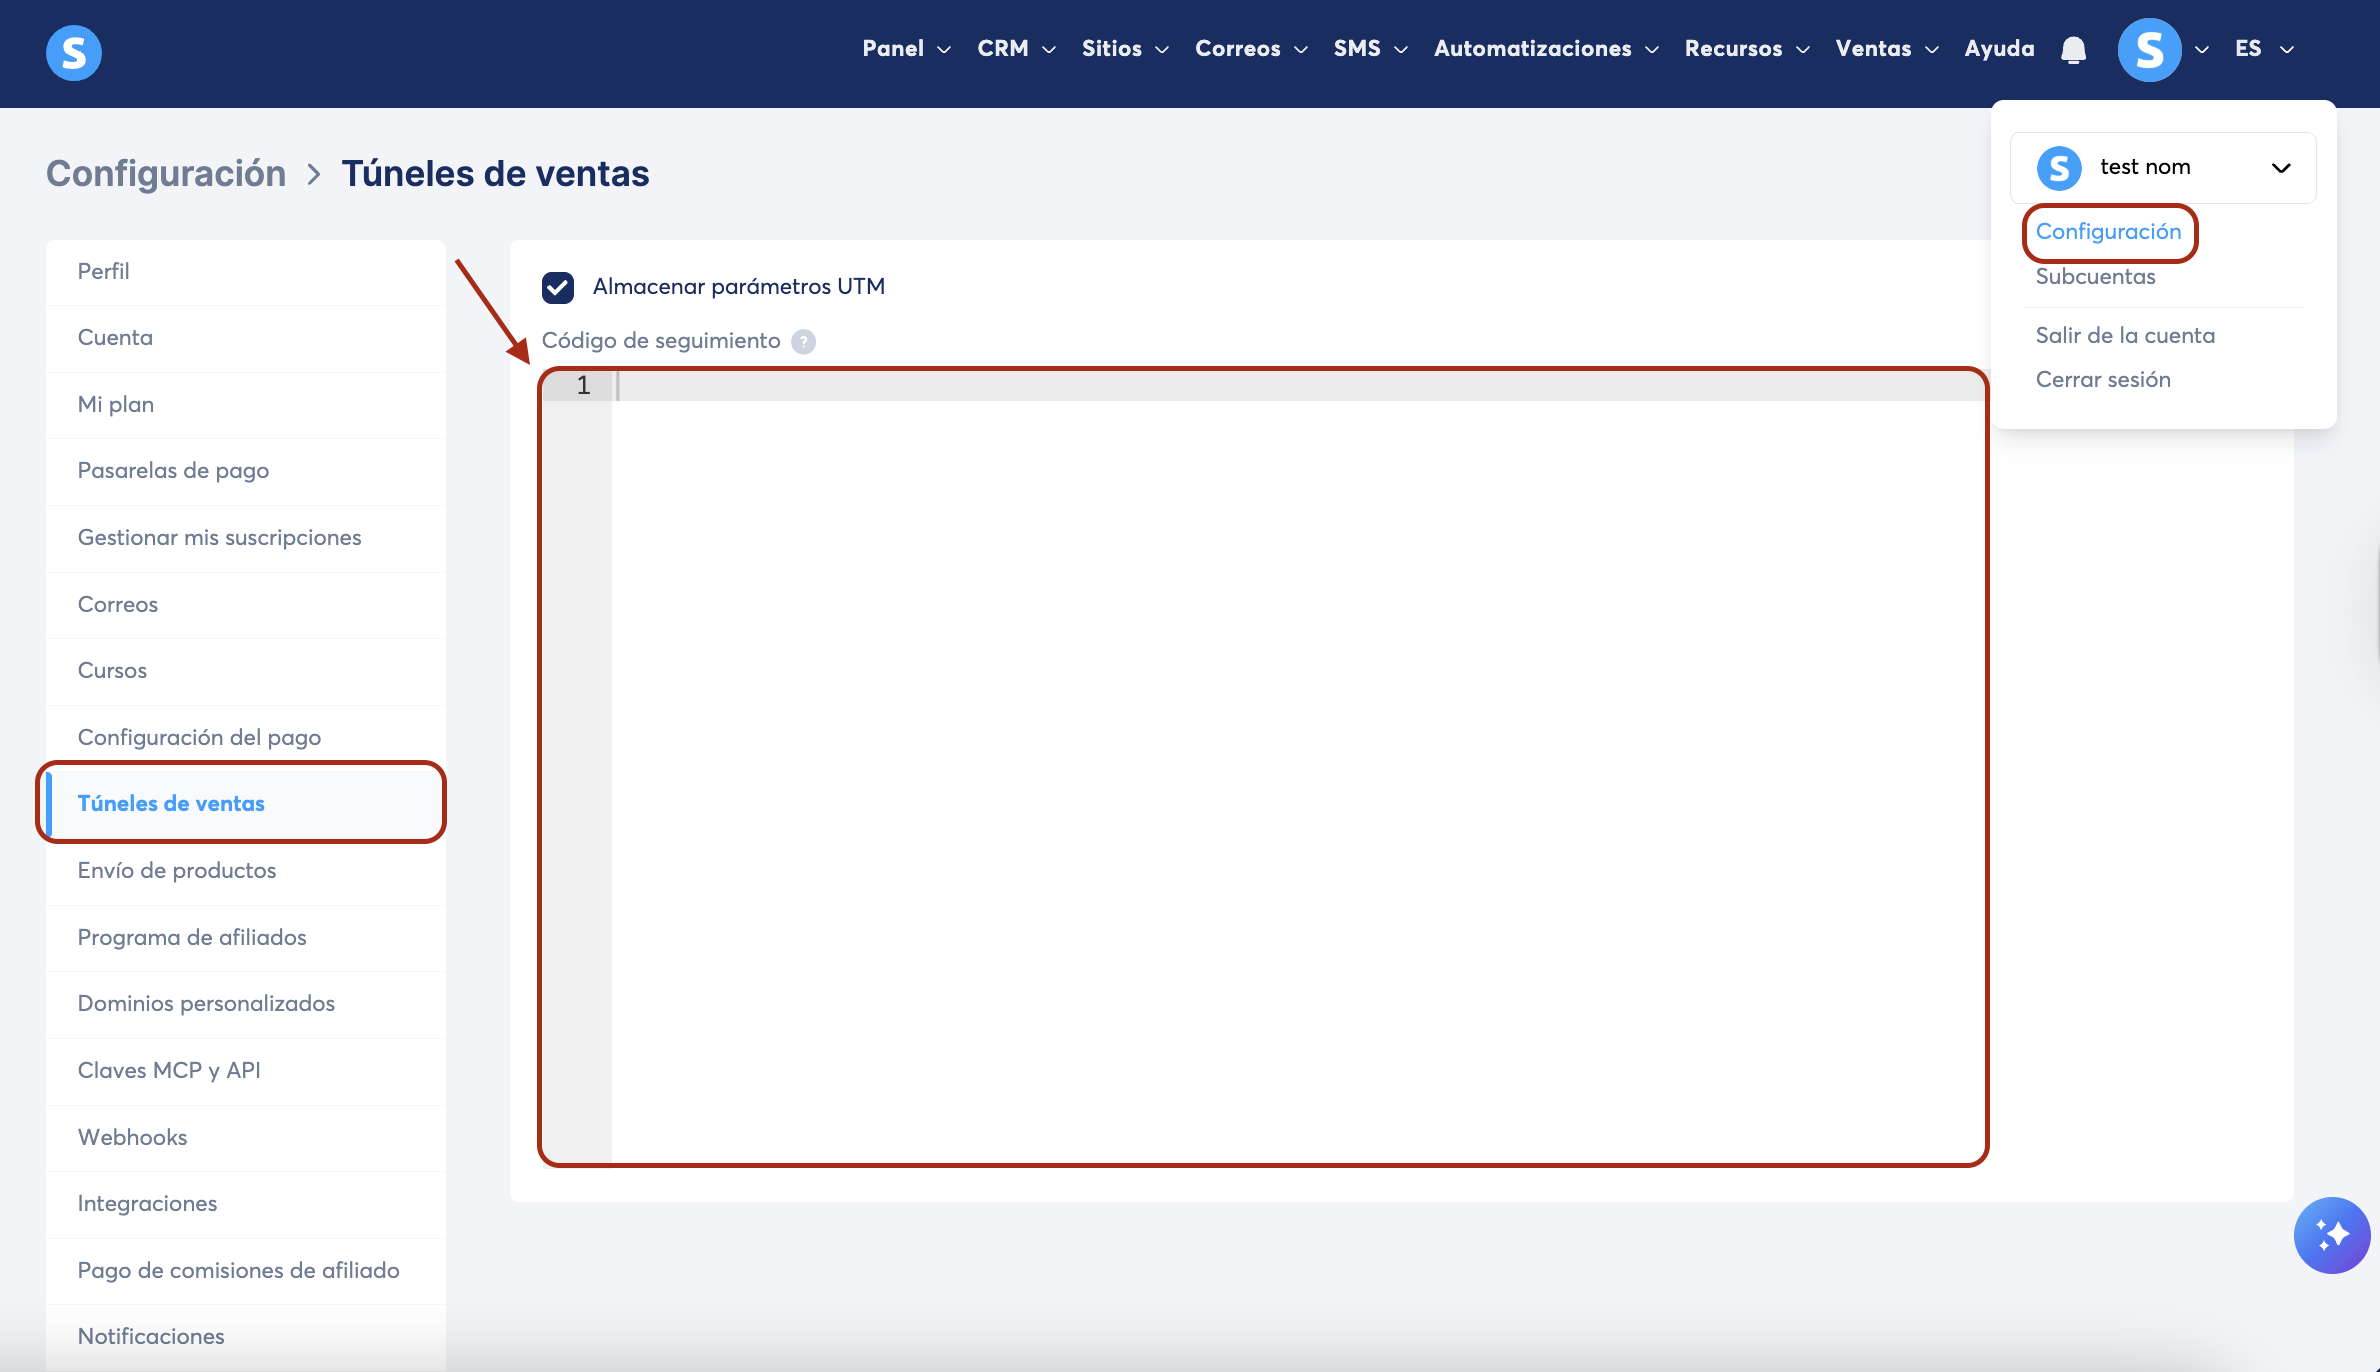
Task: Click Configuración in the account dropdown
Action: [x=2108, y=232]
